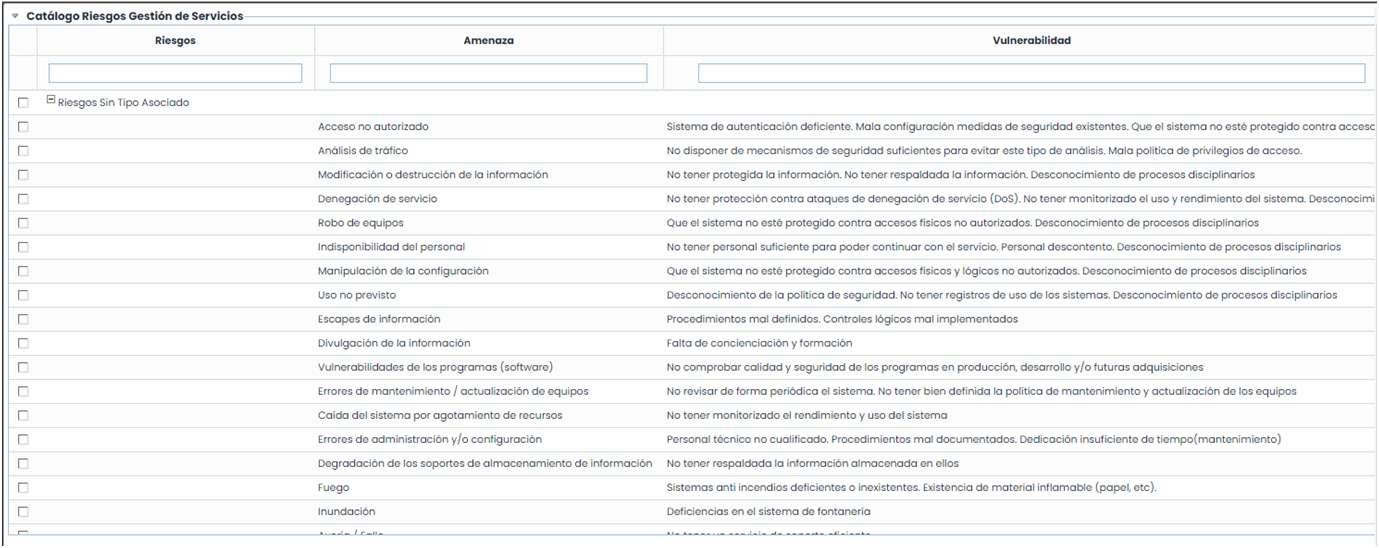
Task: Select the Fuego row checkbox
Action: (x=23, y=487)
